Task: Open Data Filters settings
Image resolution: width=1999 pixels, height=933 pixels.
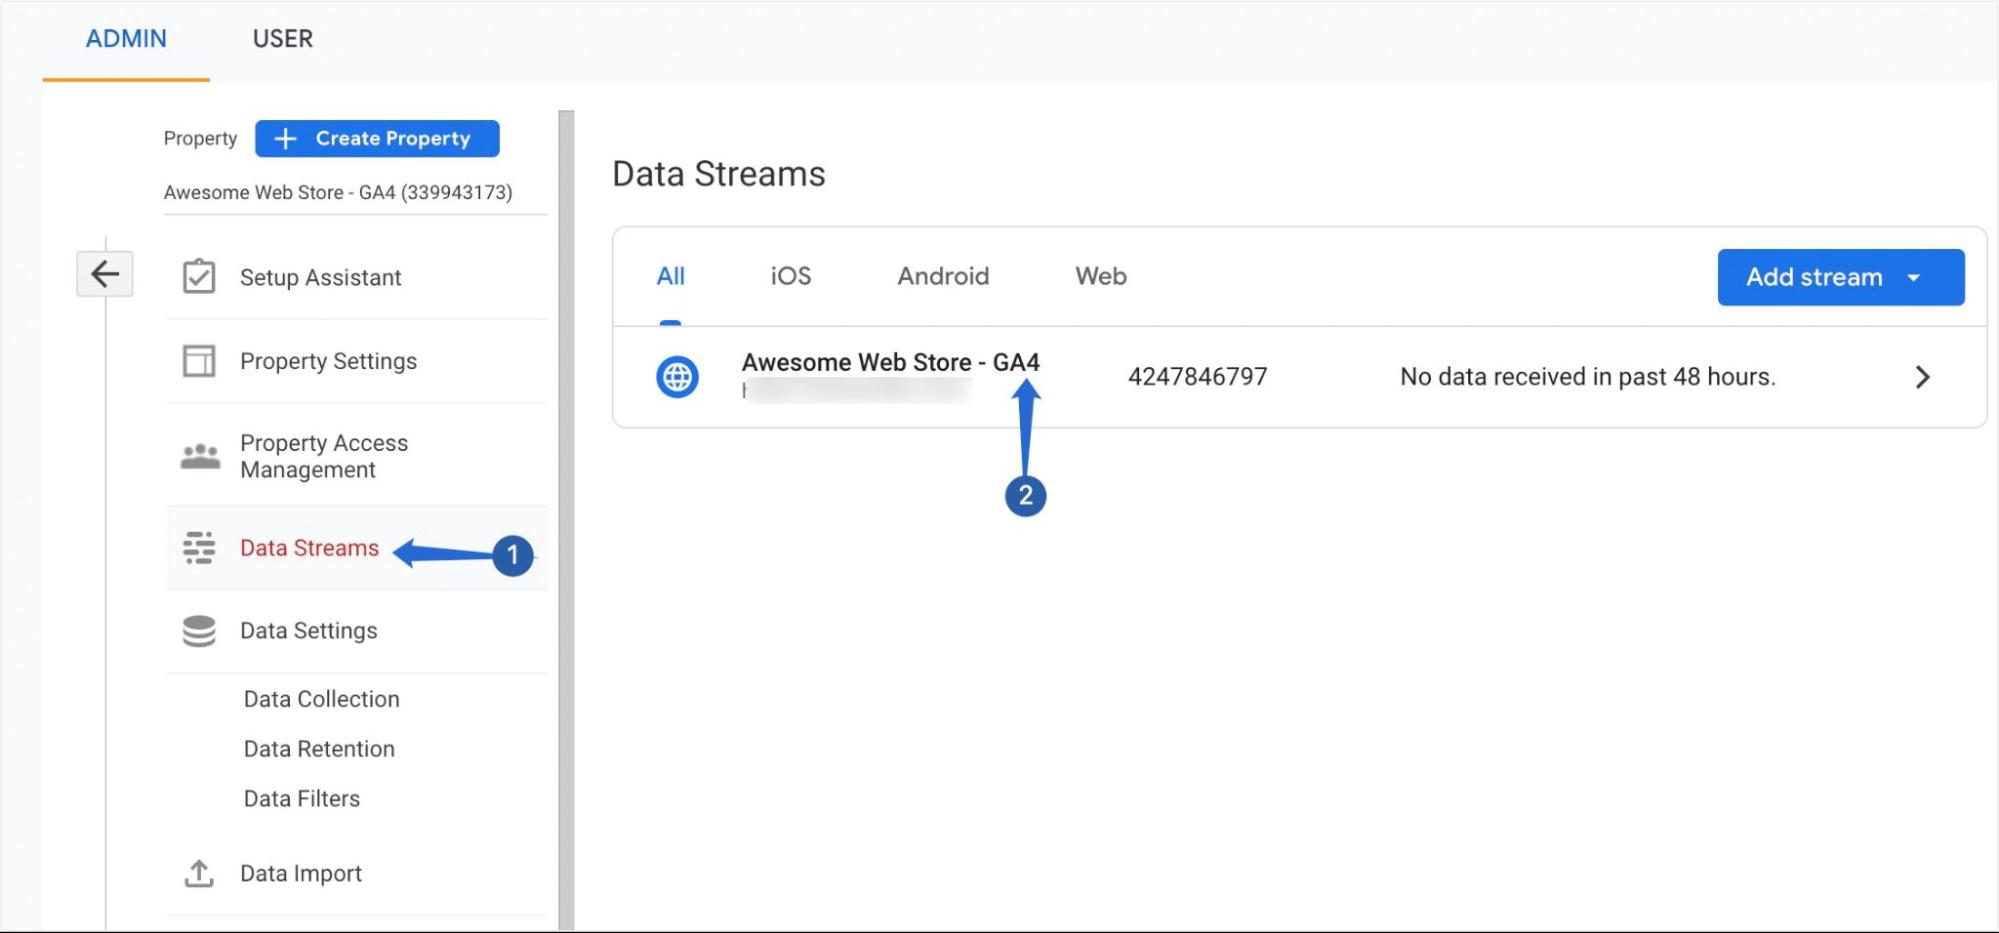Action: tap(302, 799)
